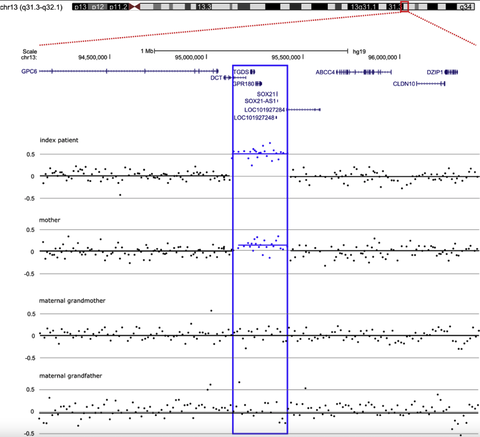Click the mother track label
Viewport: 480px width, 437px height.
point(50,220)
